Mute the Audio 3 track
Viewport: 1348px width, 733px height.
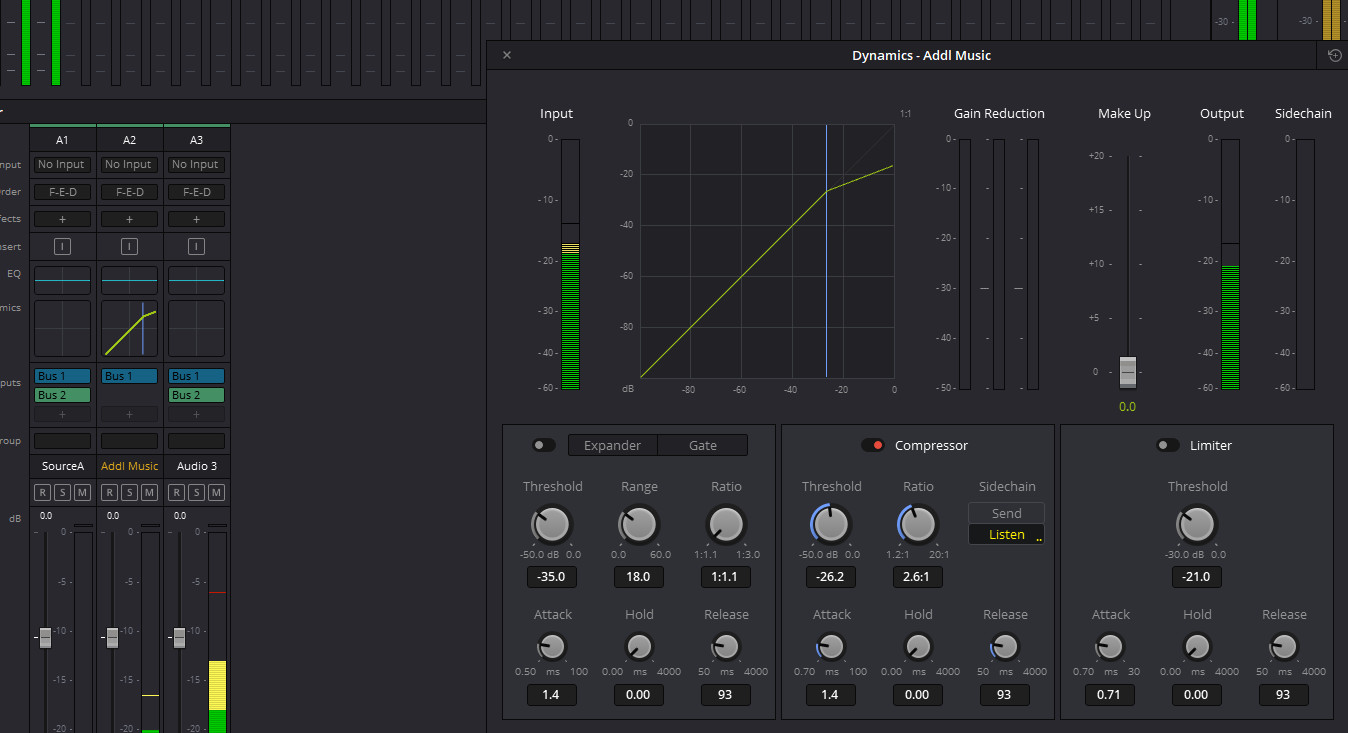coord(216,492)
